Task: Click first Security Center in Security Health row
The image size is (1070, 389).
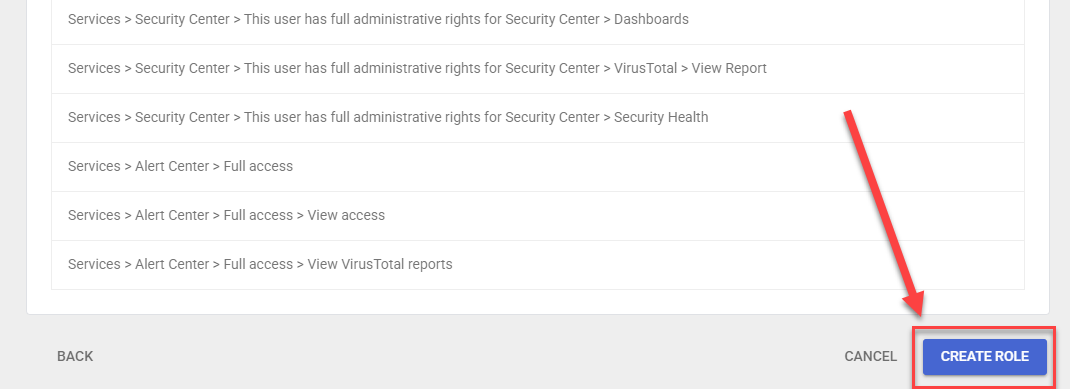Action: (x=182, y=117)
